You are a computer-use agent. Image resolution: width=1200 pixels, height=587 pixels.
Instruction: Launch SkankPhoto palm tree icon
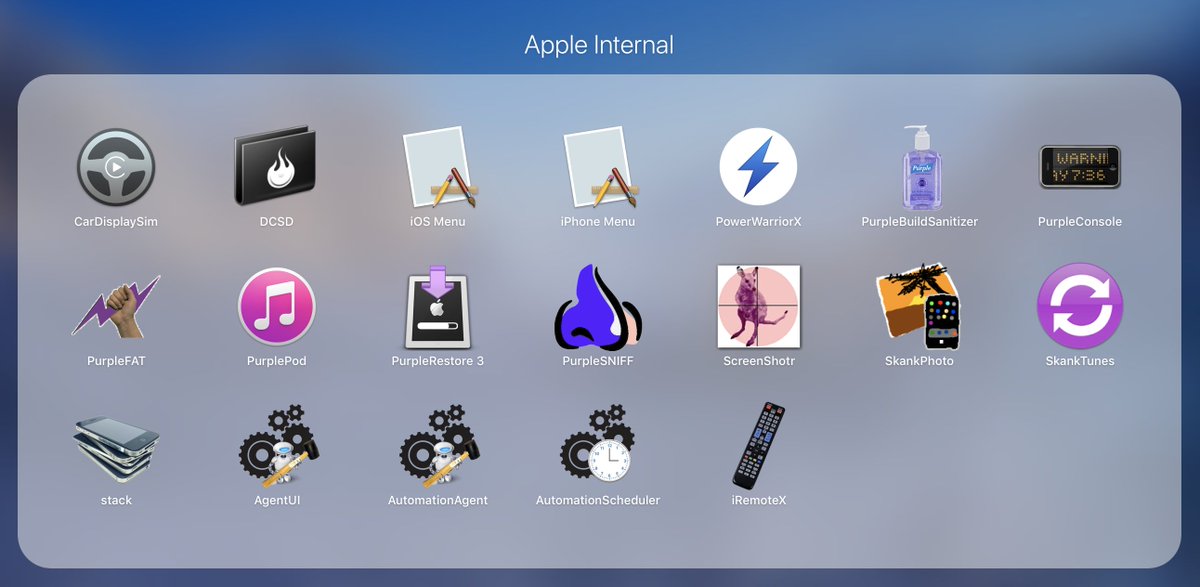tap(919, 306)
